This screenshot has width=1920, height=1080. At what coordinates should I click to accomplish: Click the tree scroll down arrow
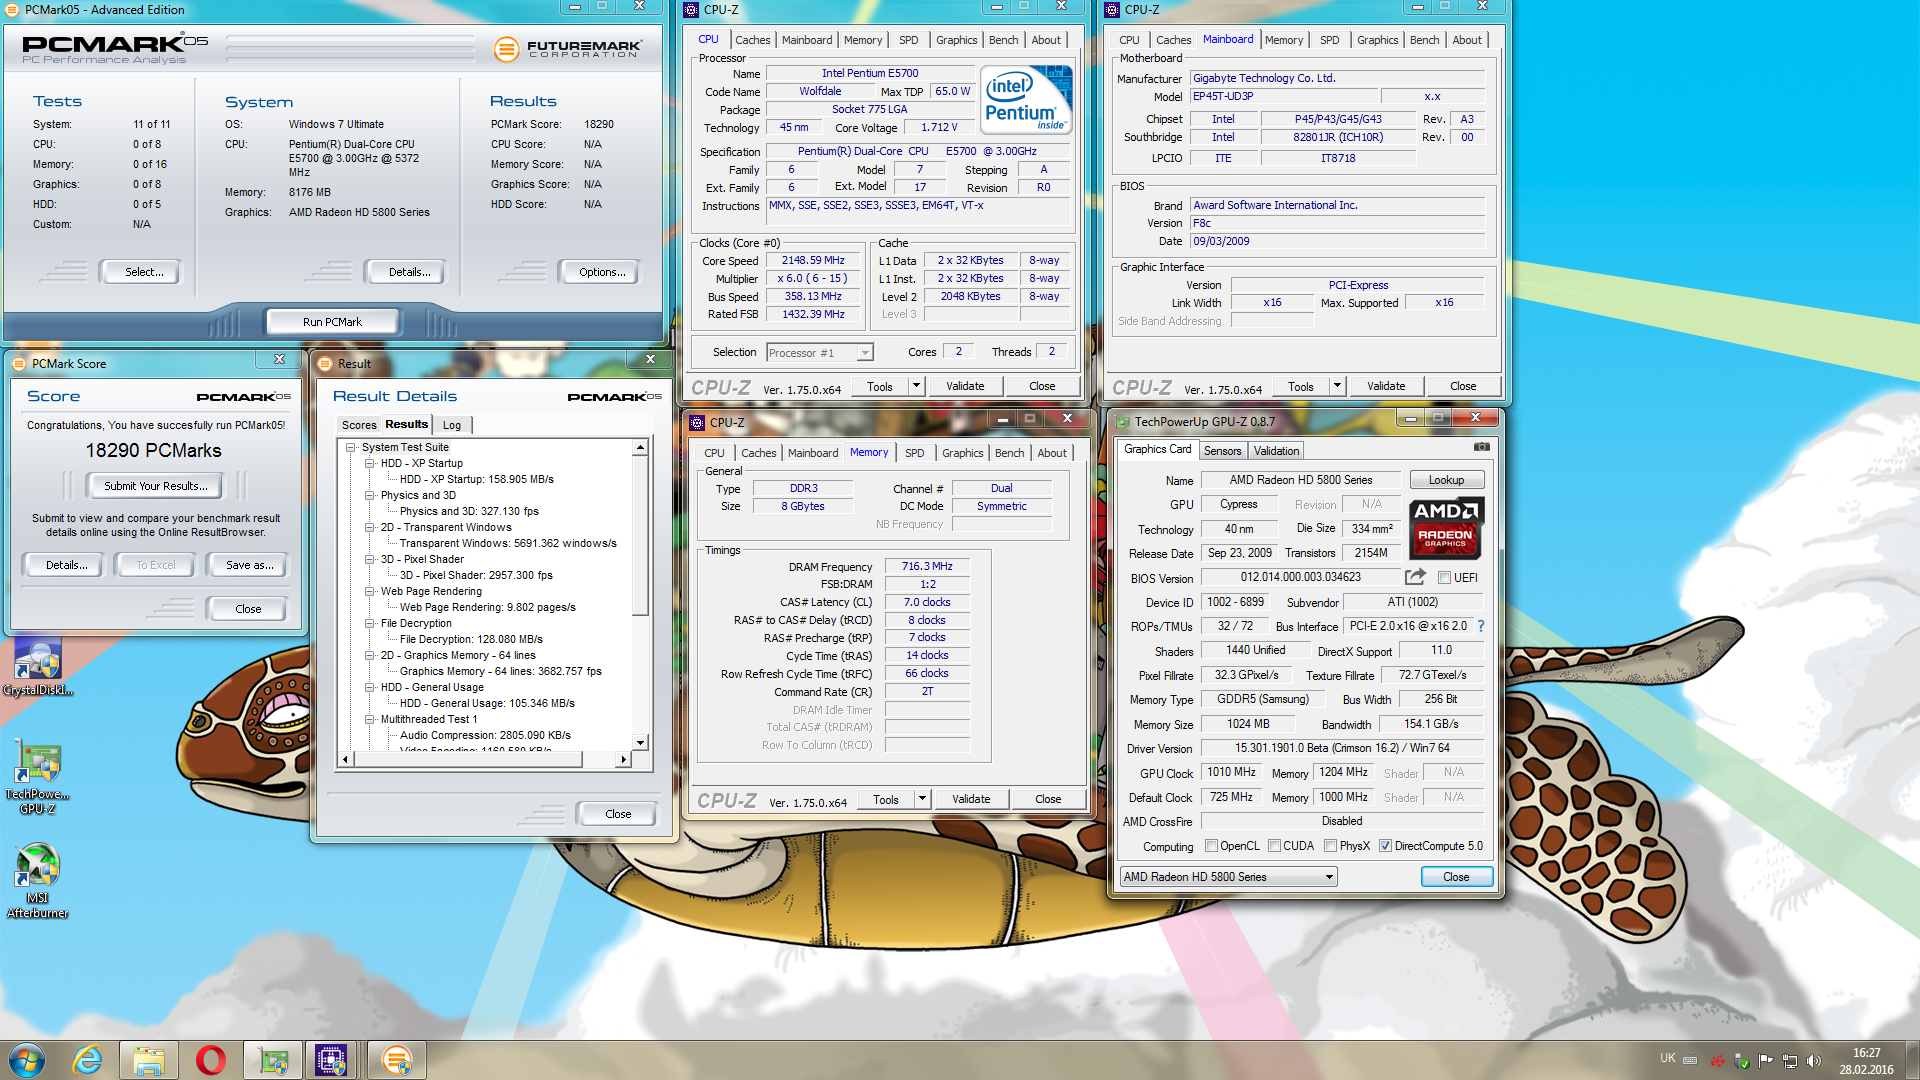(x=641, y=742)
